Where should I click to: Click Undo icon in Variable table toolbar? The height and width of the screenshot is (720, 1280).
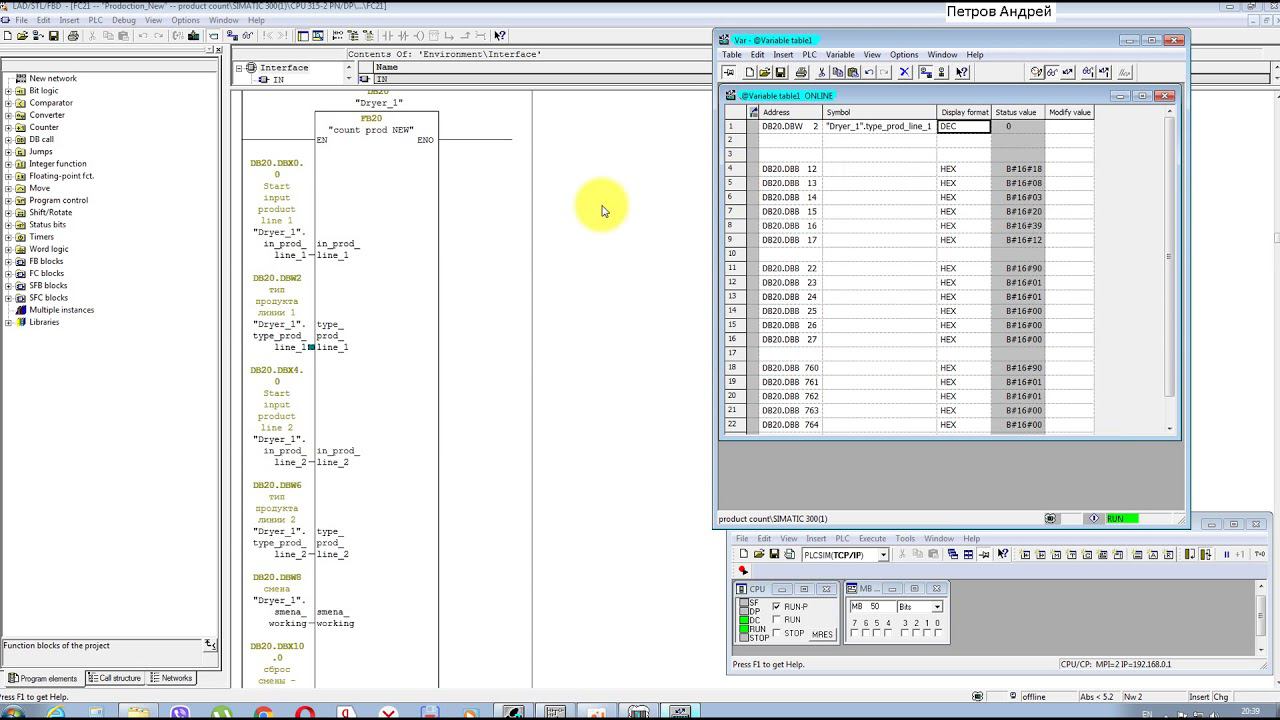point(868,72)
